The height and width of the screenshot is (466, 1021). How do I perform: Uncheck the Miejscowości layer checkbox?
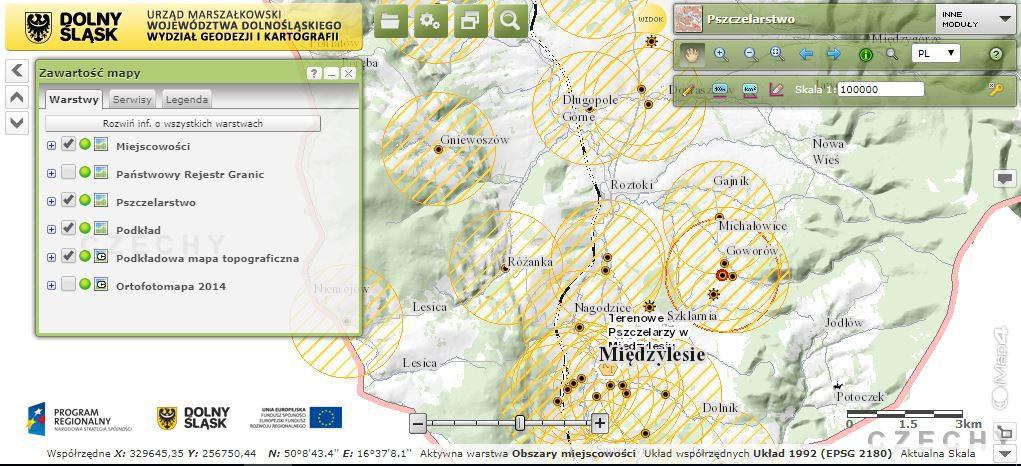[x=68, y=144]
